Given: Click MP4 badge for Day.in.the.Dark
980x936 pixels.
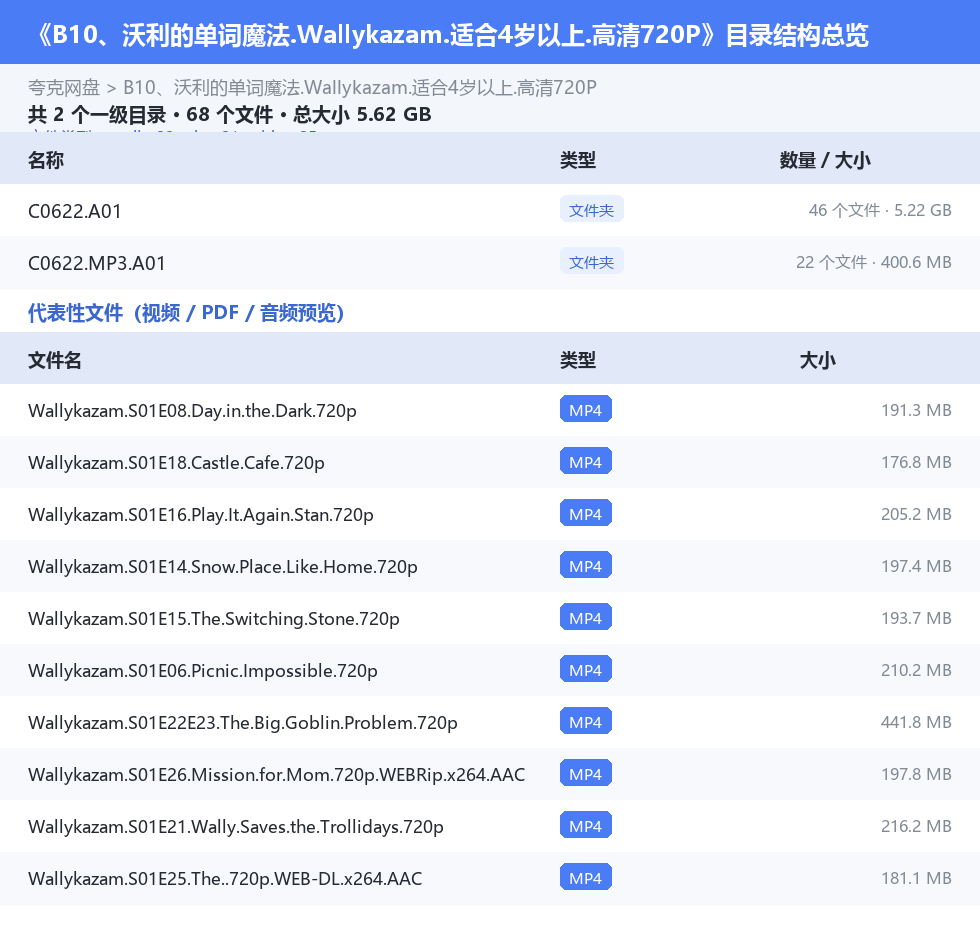Looking at the screenshot, I should point(586,409).
